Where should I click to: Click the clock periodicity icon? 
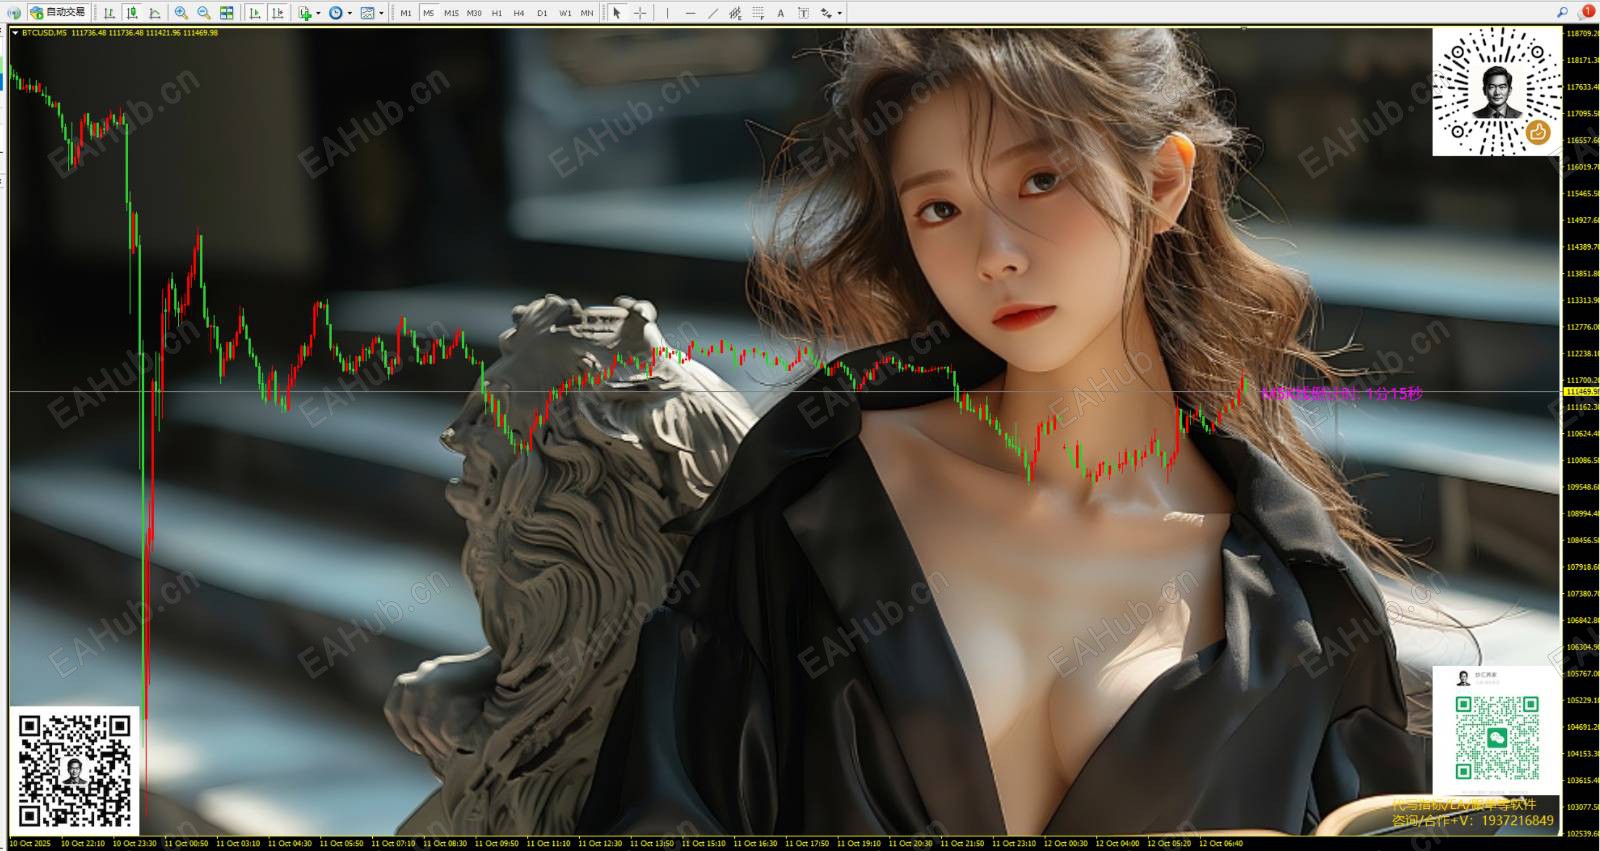335,13
